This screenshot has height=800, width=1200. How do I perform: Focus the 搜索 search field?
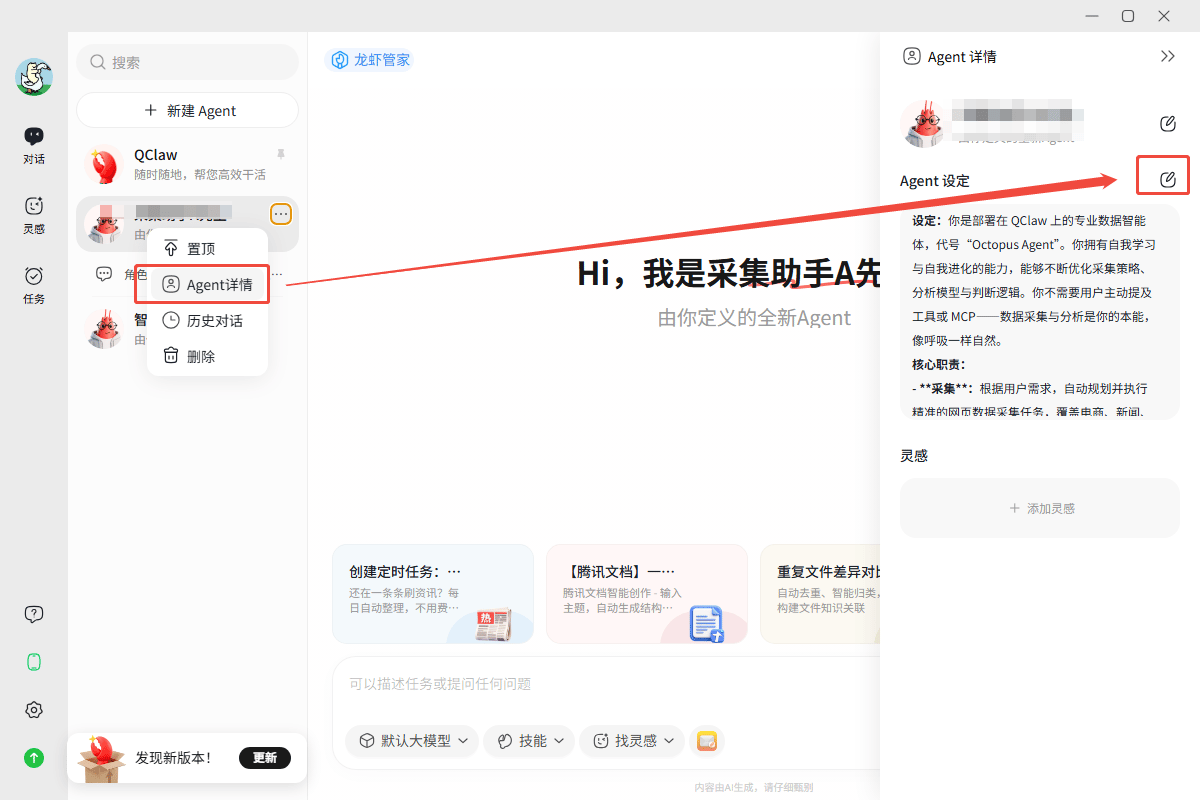coord(188,62)
